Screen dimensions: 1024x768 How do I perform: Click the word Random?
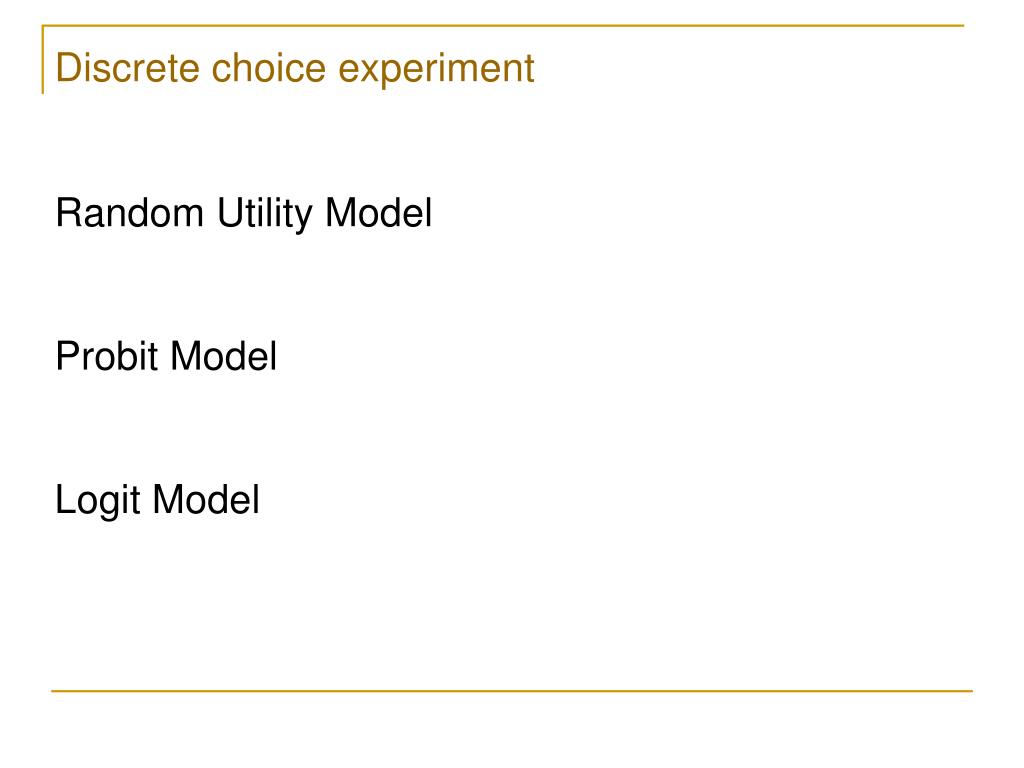[130, 213]
